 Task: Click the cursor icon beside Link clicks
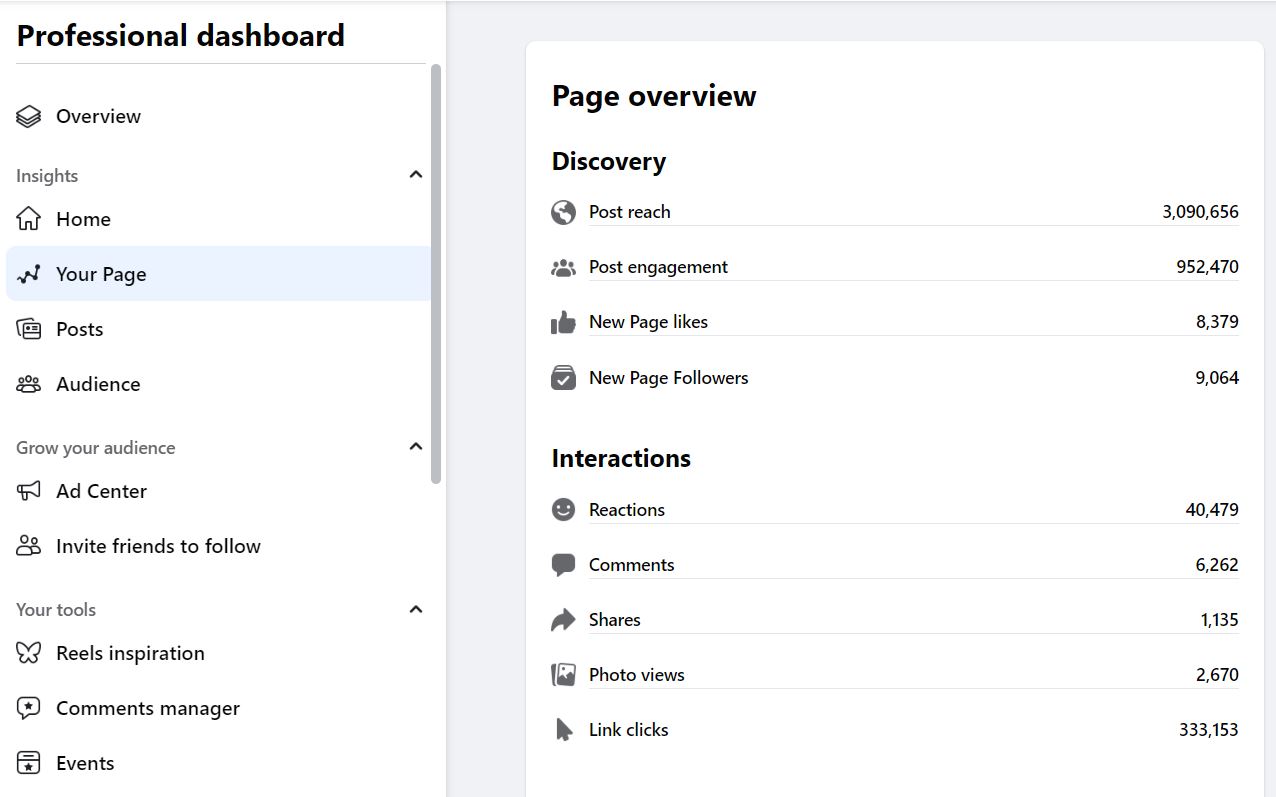tap(563, 729)
